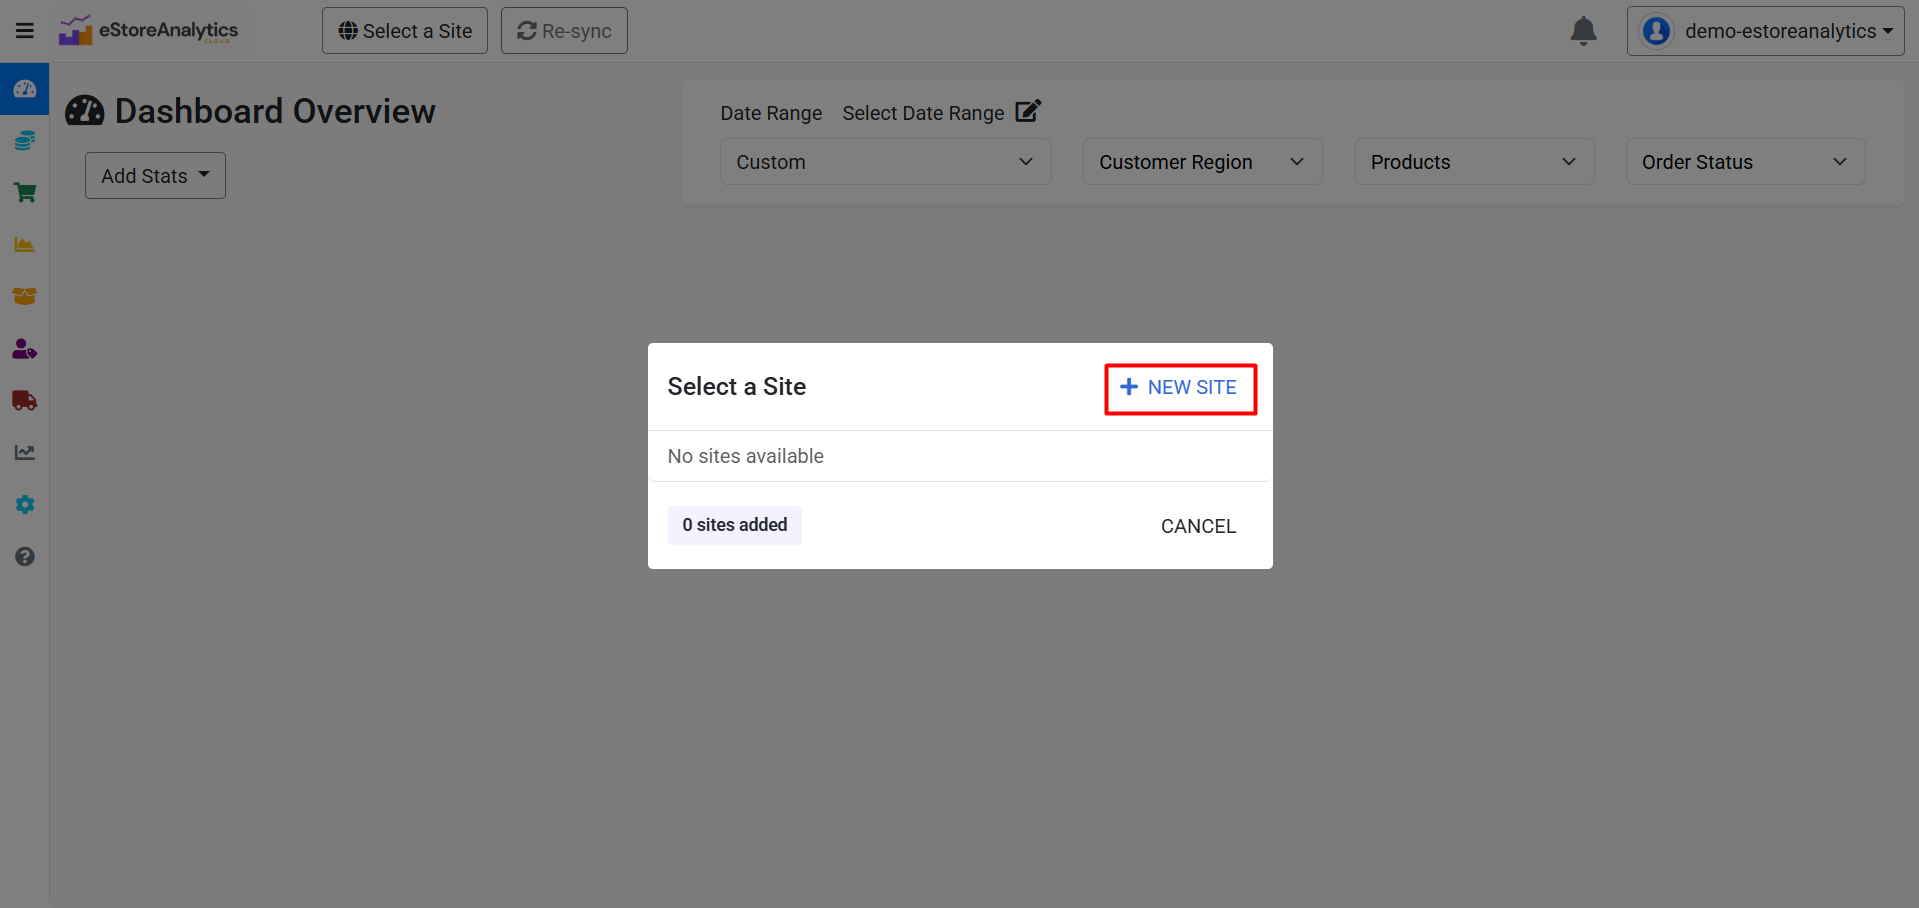Open the hamburger menu icon
Viewport: 1919px width, 908px height.
pos(25,30)
